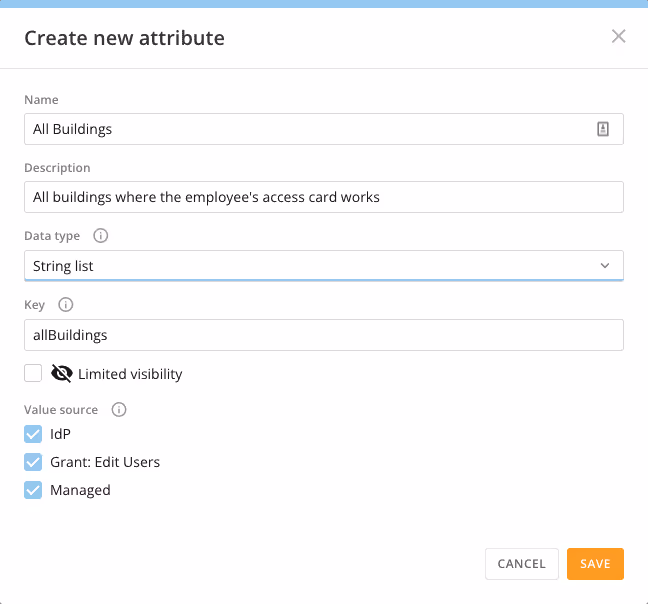The height and width of the screenshot is (604, 648).
Task: Click the Key info icon
Action: coord(66,304)
